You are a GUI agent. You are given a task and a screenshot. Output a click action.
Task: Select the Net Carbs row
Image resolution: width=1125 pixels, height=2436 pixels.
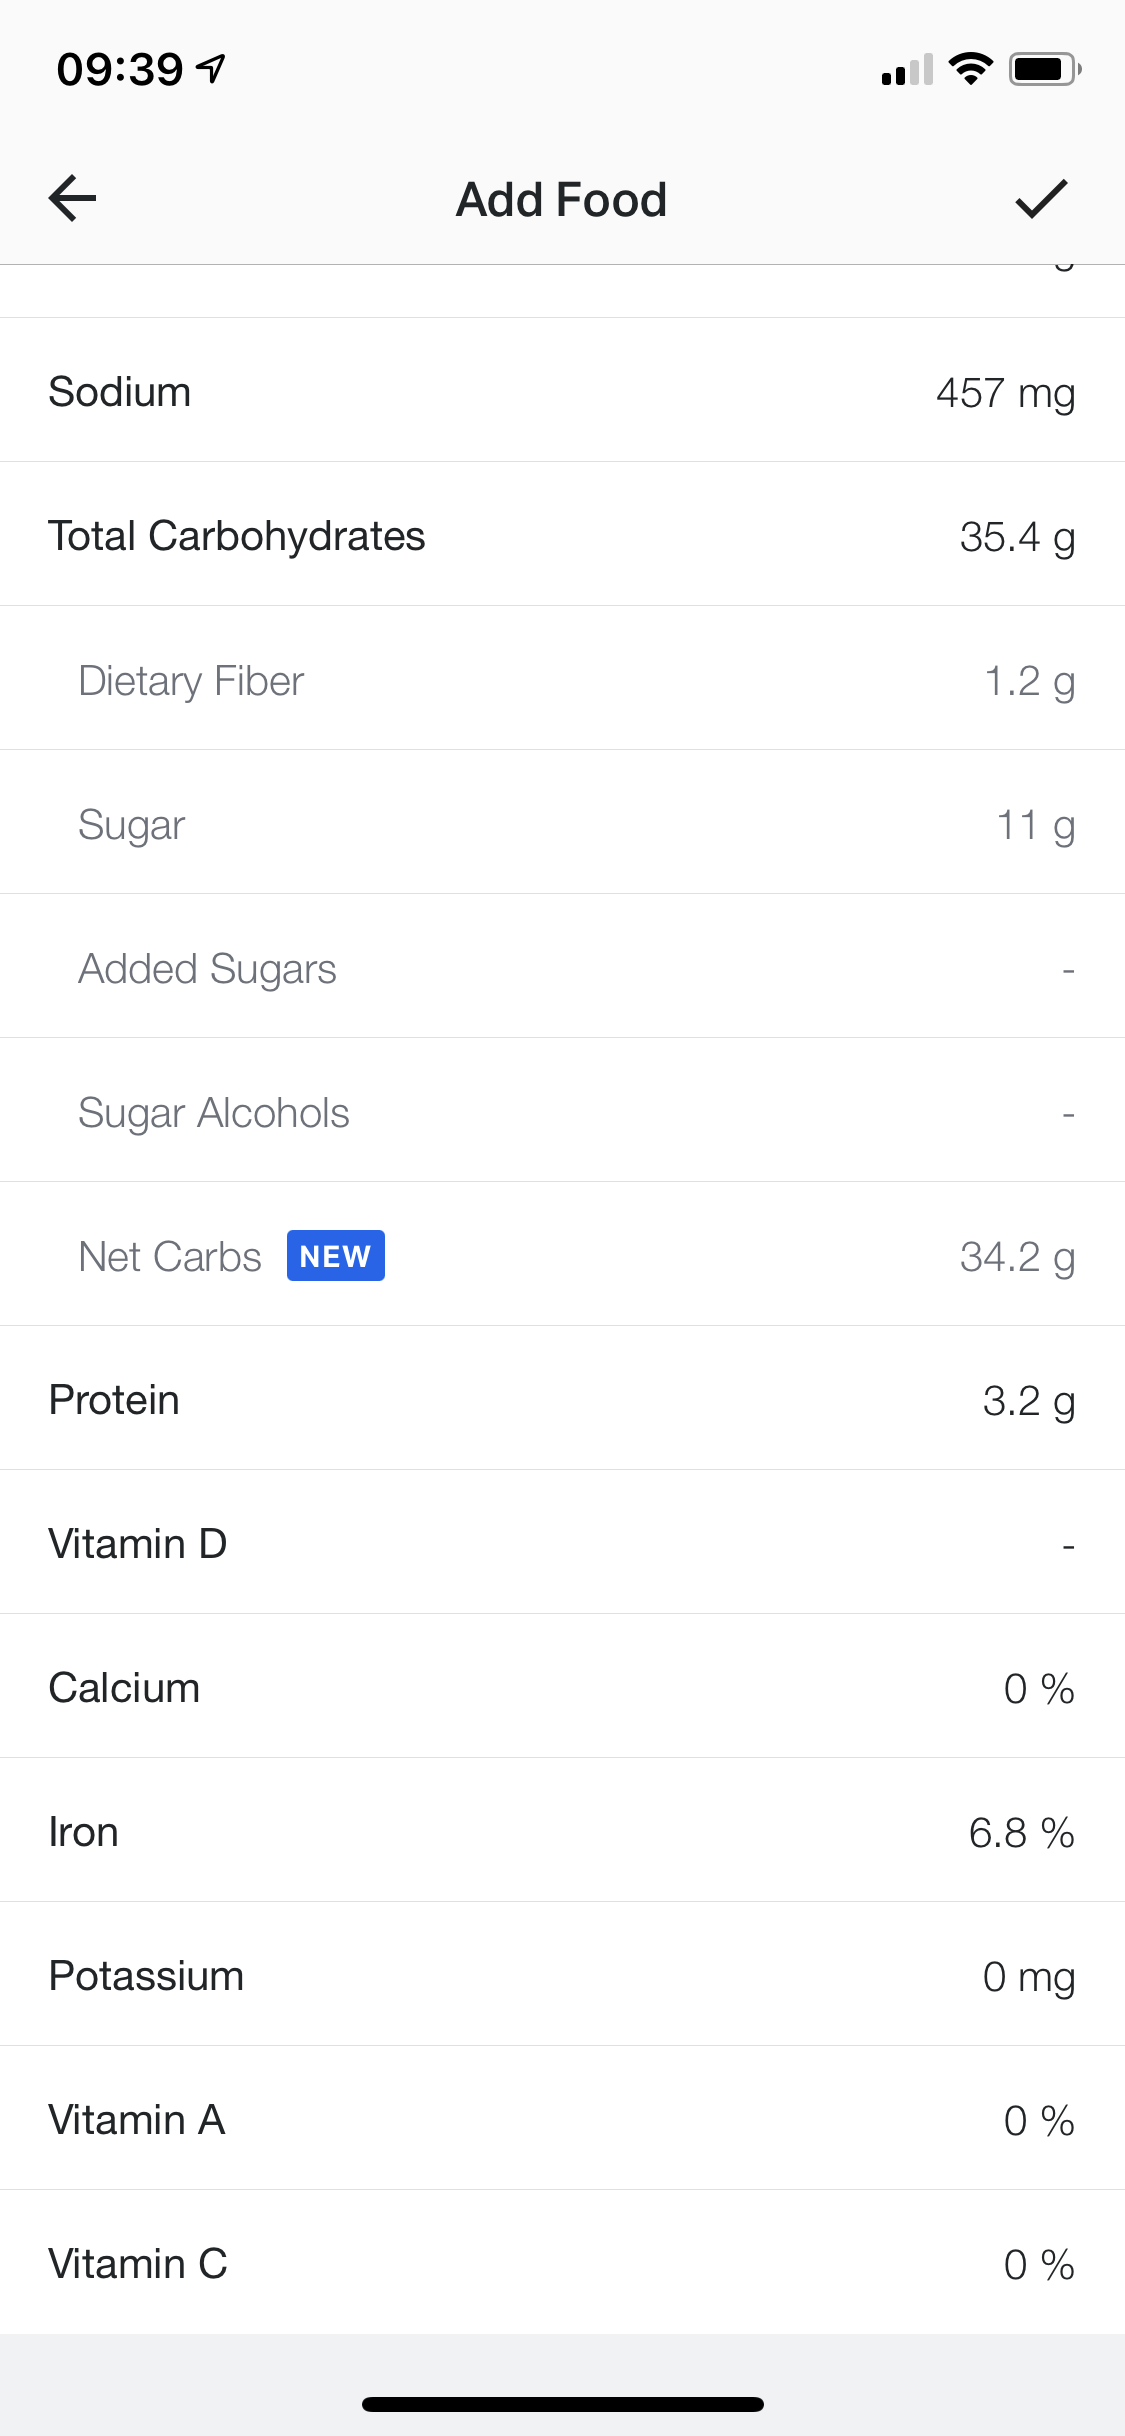562,1254
